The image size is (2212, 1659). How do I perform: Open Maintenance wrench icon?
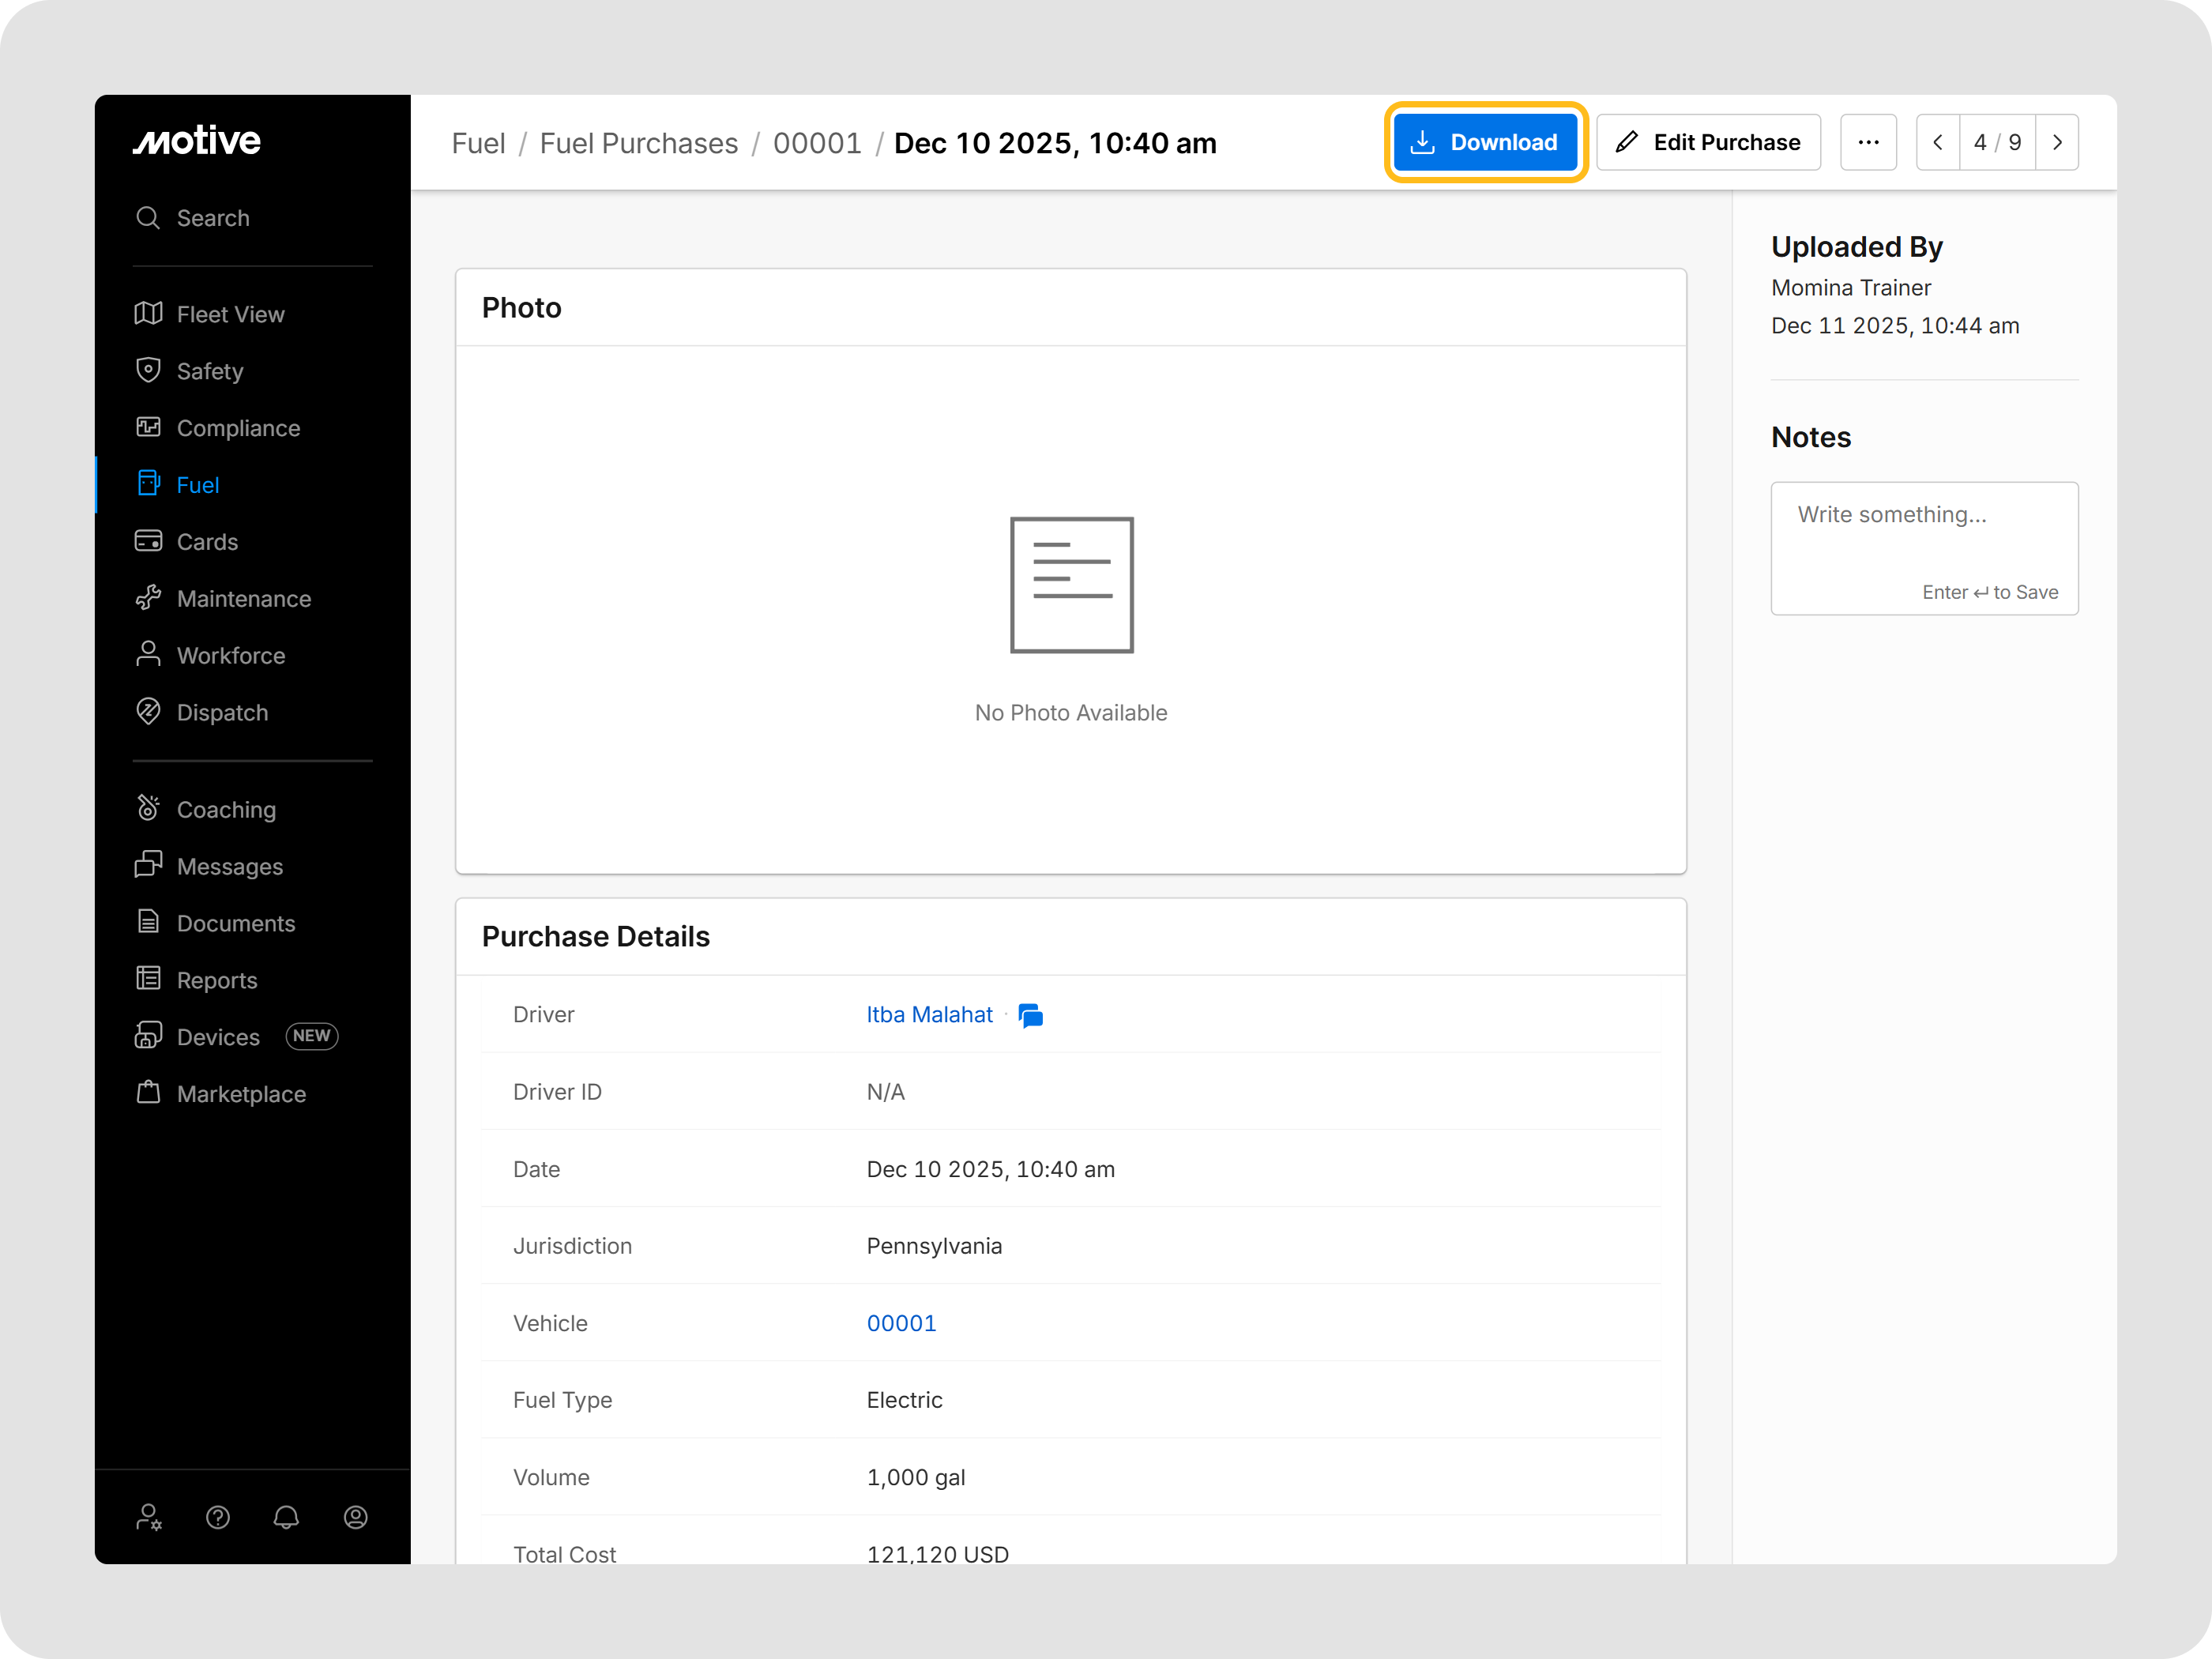[148, 598]
